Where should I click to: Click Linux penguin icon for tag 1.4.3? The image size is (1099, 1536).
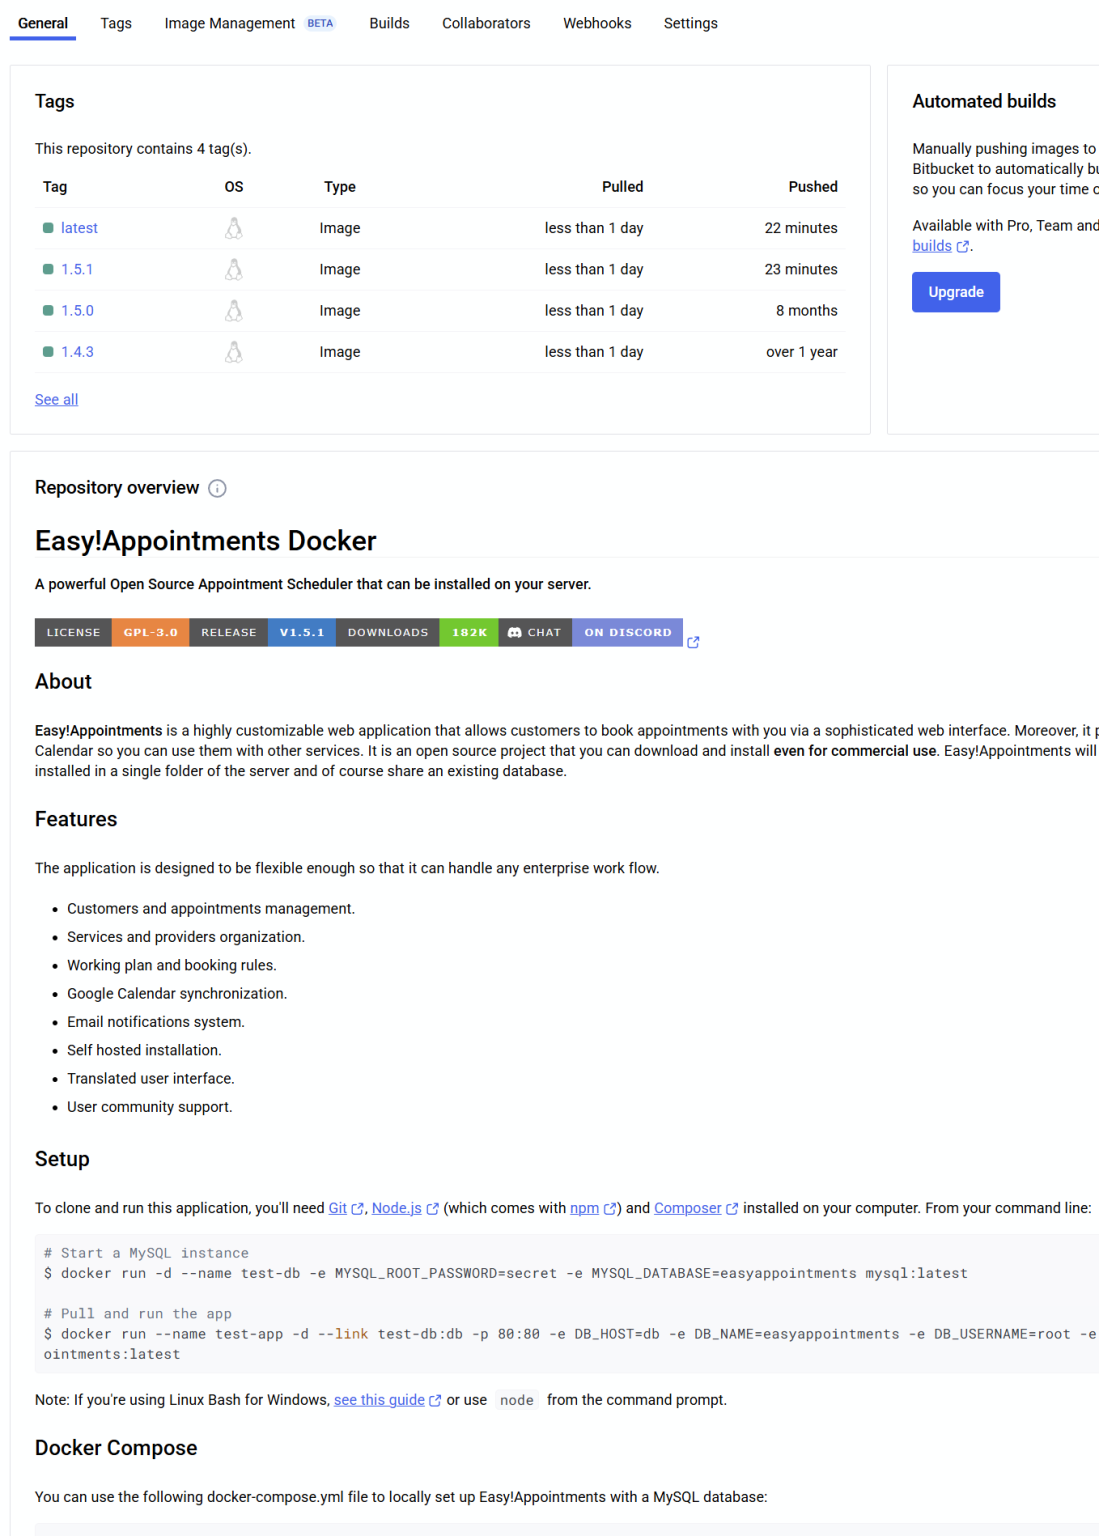(234, 352)
